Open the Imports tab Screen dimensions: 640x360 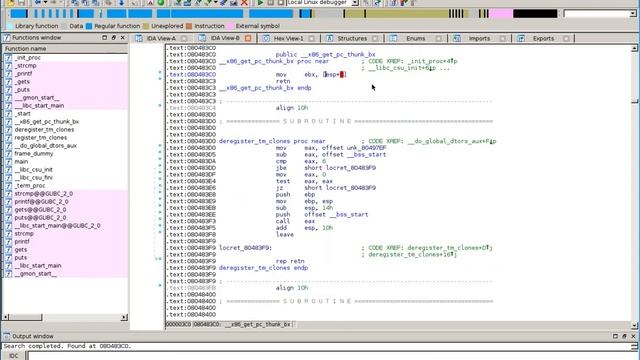tap(479, 38)
